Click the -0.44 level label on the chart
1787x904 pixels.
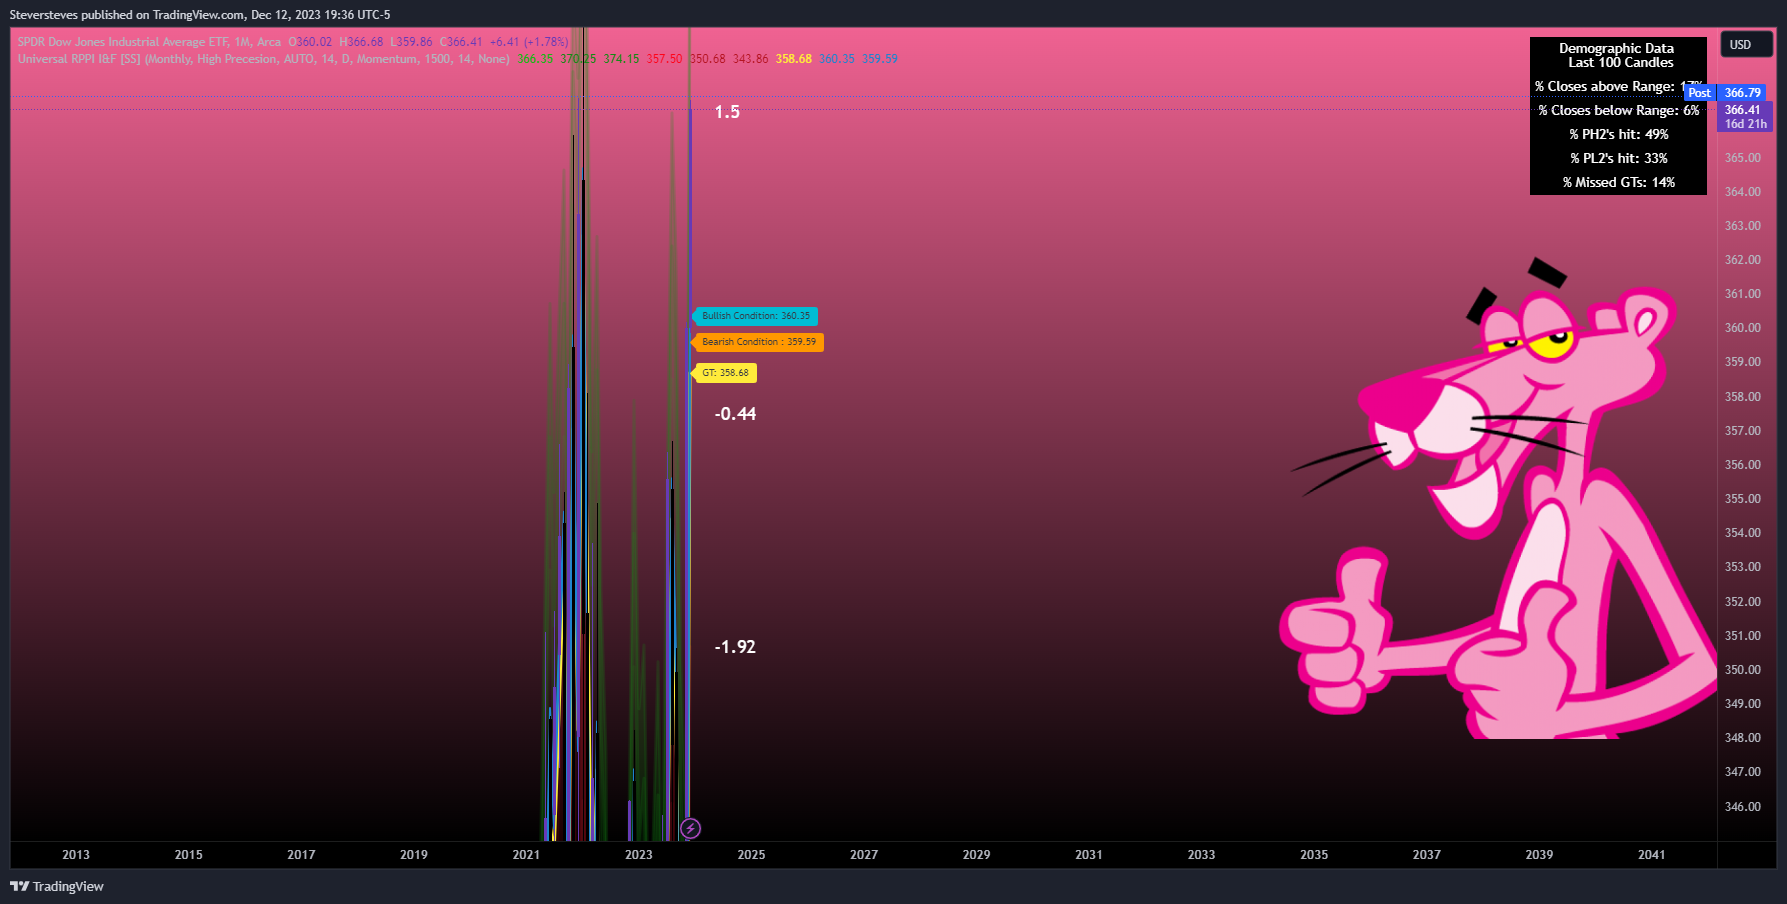pos(735,414)
